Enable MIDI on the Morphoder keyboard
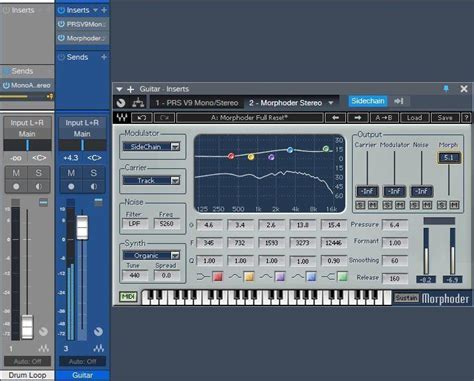 click(128, 296)
